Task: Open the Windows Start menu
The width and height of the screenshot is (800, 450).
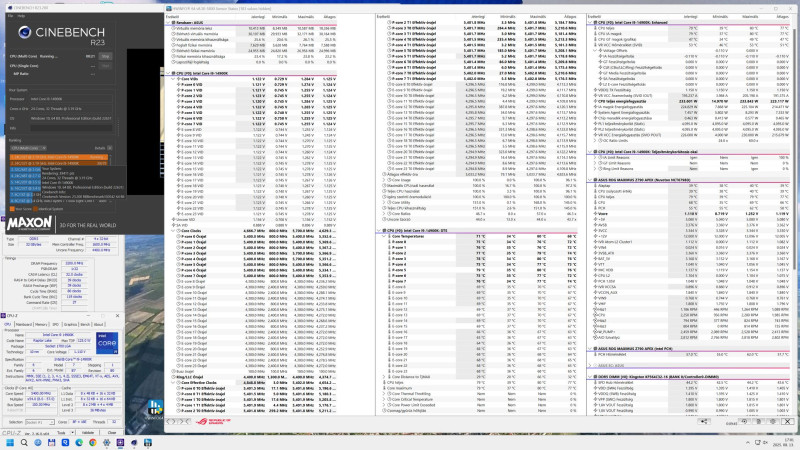Action: click(10, 443)
